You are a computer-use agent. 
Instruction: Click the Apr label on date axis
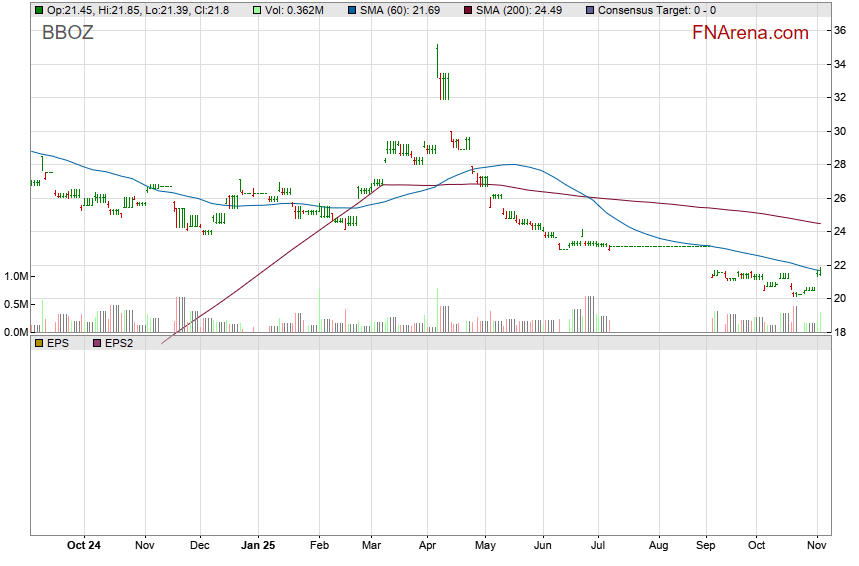(428, 546)
